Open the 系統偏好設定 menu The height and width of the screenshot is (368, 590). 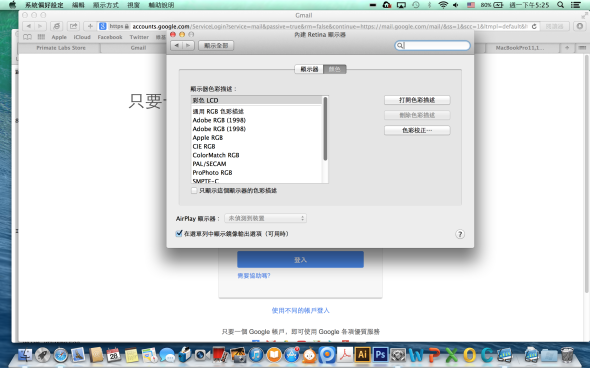pyautogui.click(x=44, y=5)
